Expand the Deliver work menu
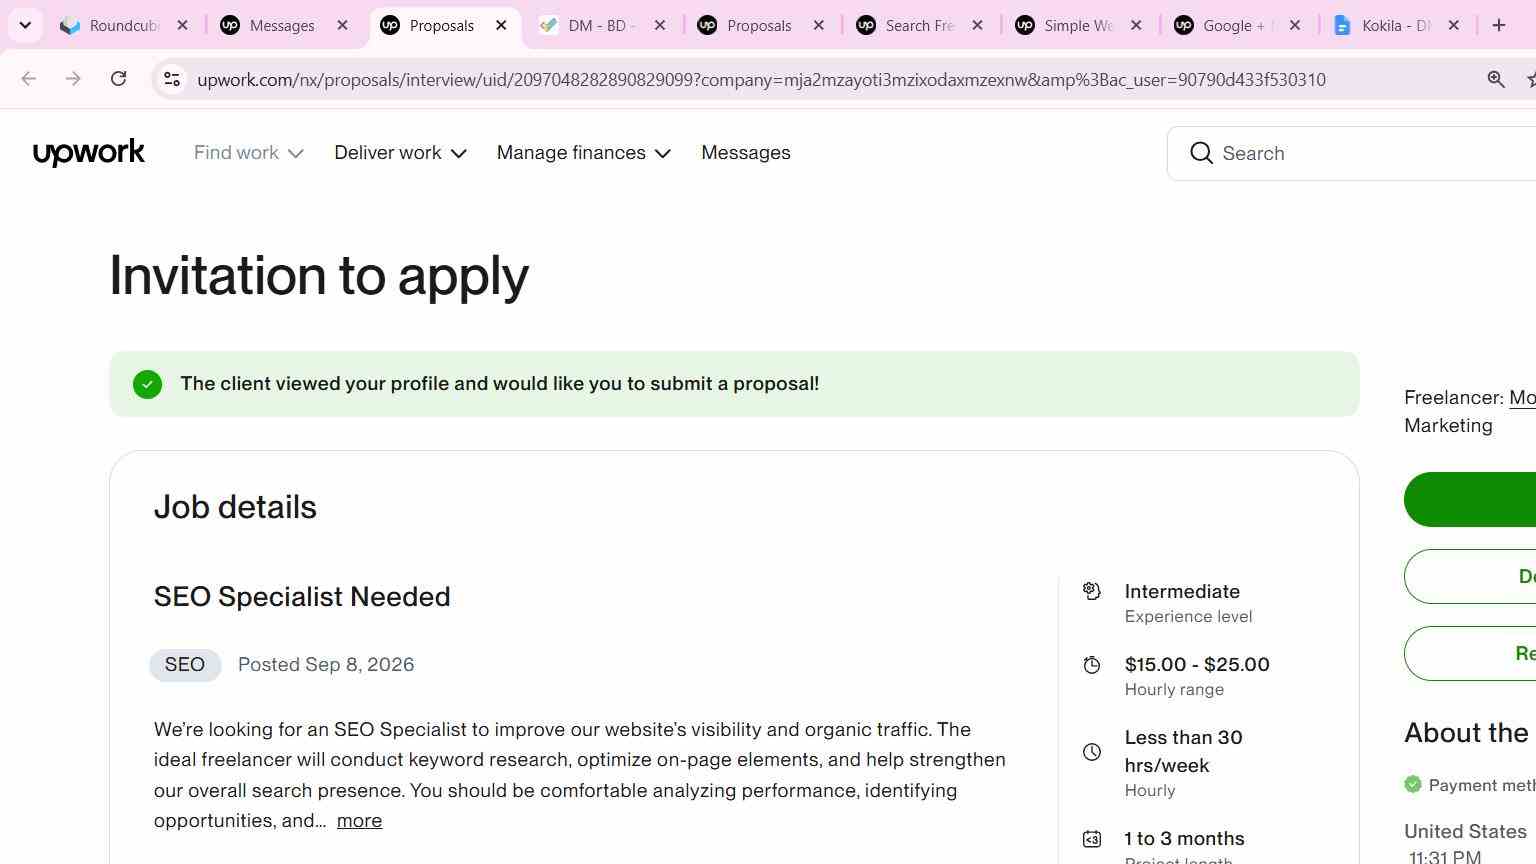 (x=400, y=153)
